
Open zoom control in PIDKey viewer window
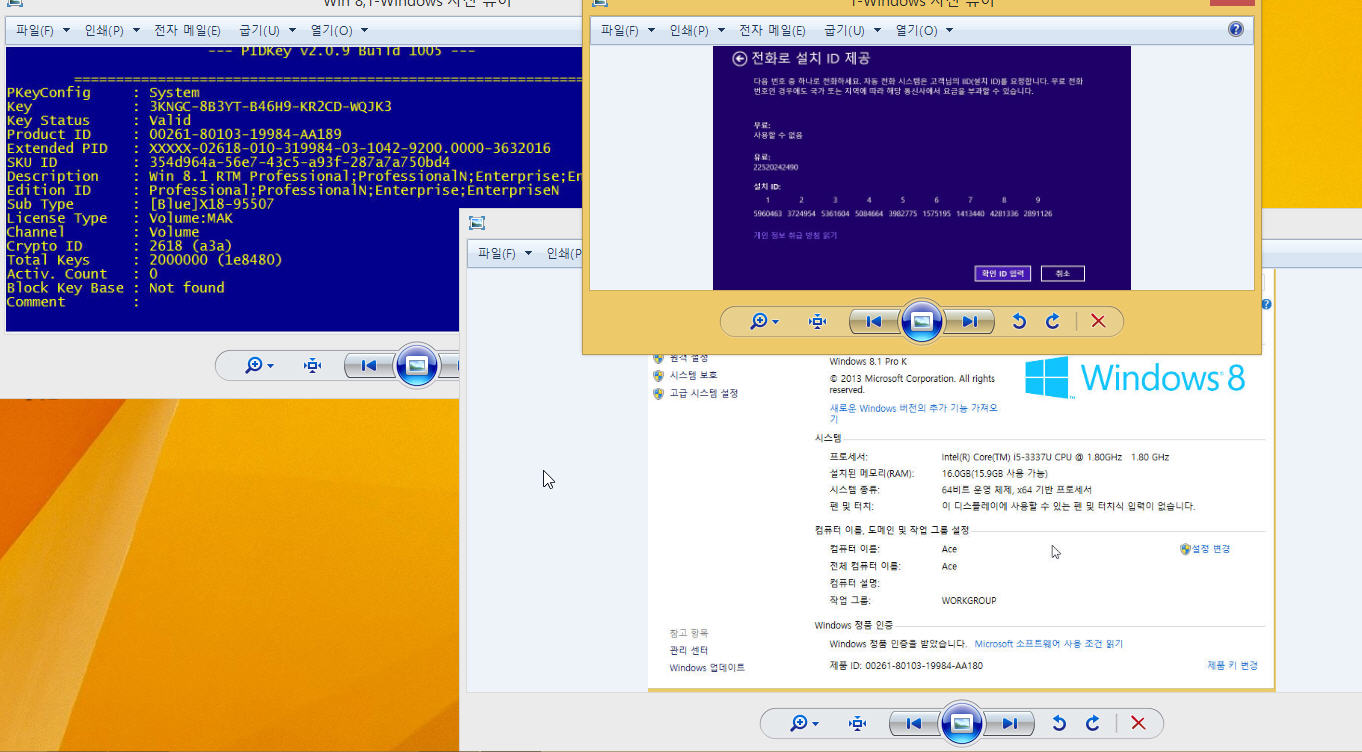pyautogui.click(x=259, y=366)
